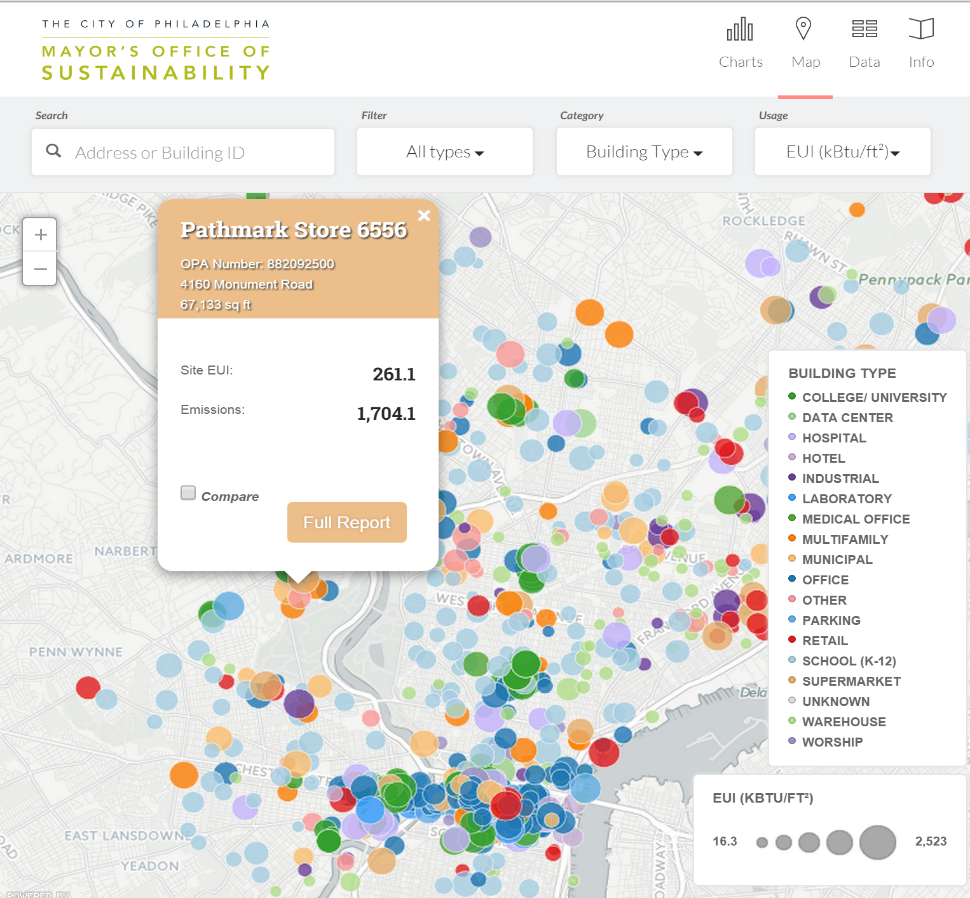Click the Supermarket legend entry
The image size is (970, 898).
coord(844,682)
